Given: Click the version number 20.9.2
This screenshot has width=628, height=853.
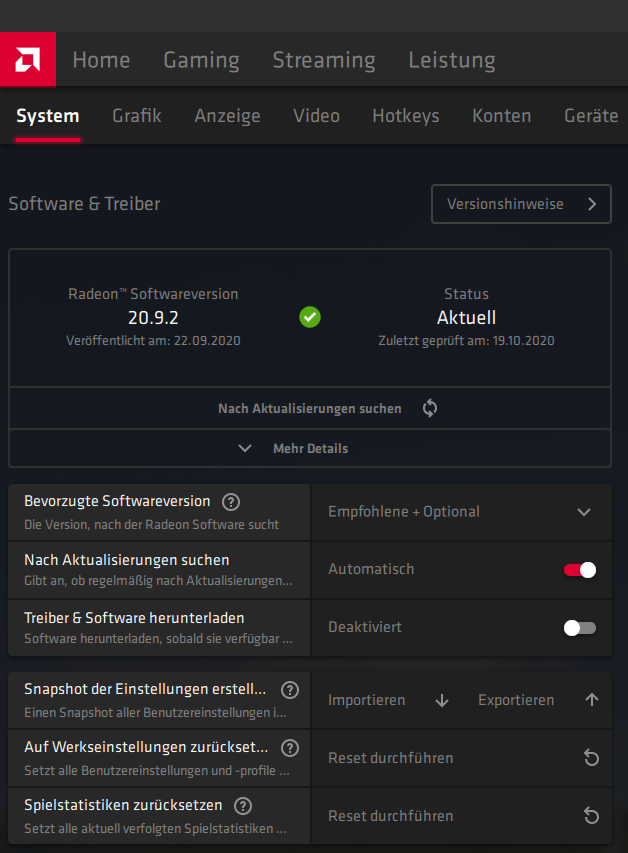Looking at the screenshot, I should coord(153,318).
